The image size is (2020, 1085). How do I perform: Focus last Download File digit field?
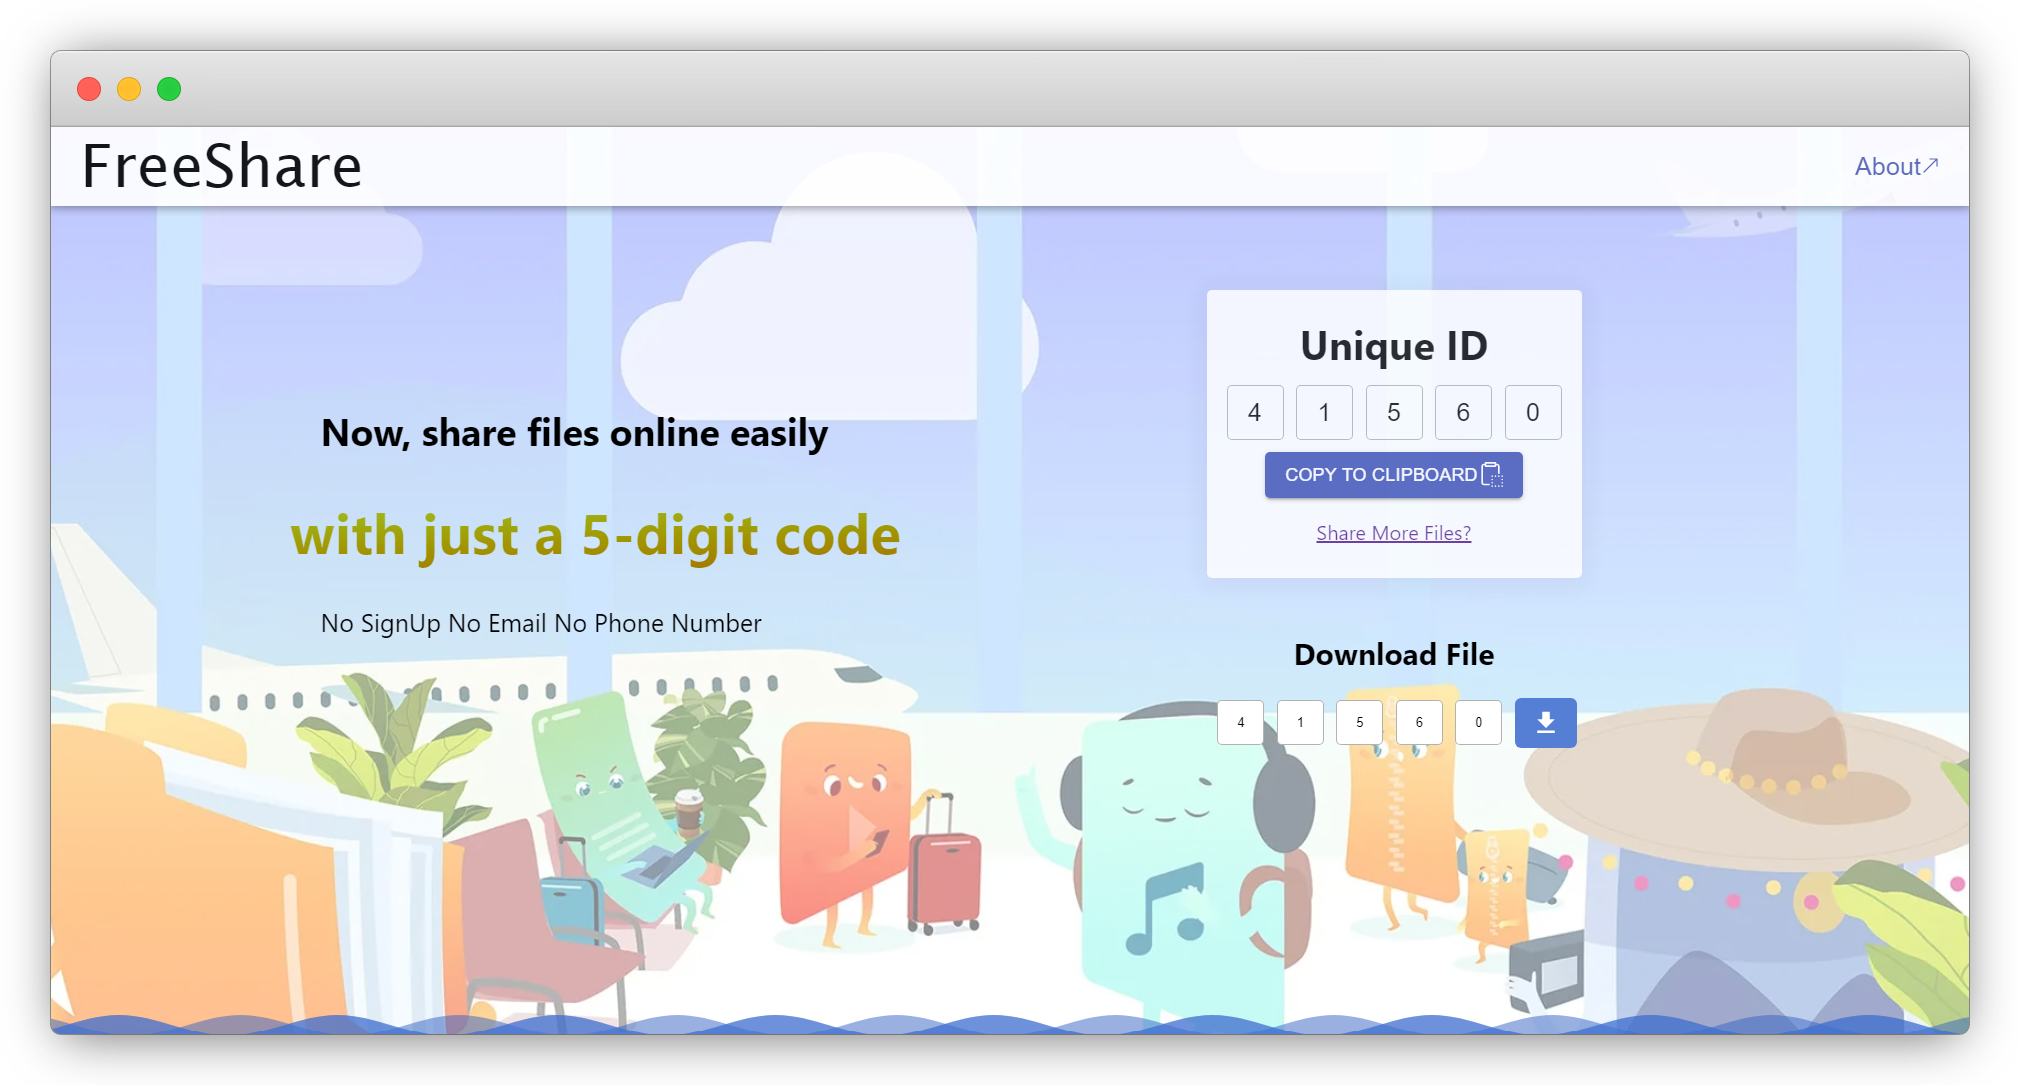pyautogui.click(x=1478, y=722)
